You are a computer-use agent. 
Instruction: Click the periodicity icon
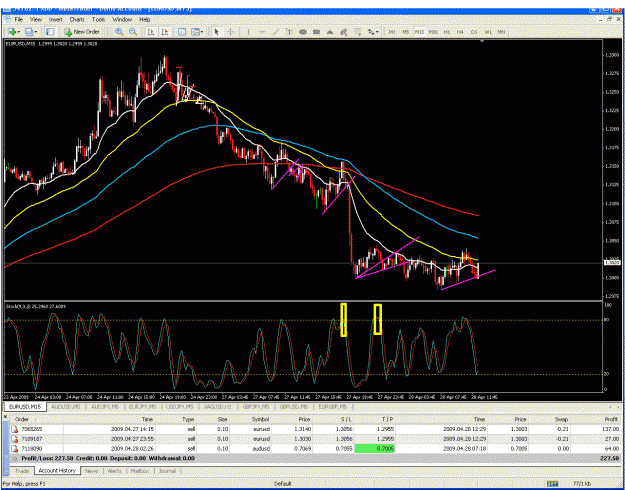pyautogui.click(x=358, y=32)
